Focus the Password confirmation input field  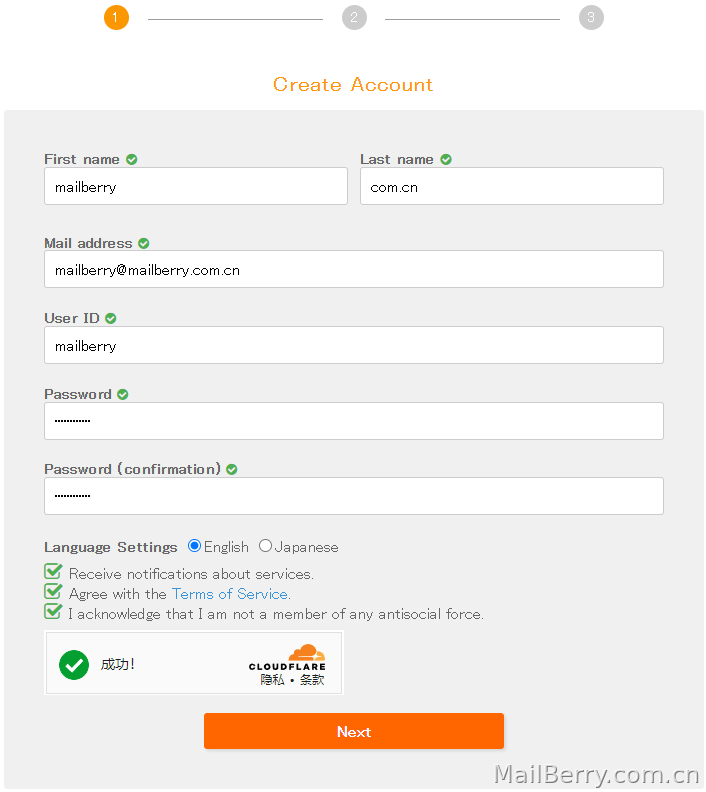click(354, 496)
